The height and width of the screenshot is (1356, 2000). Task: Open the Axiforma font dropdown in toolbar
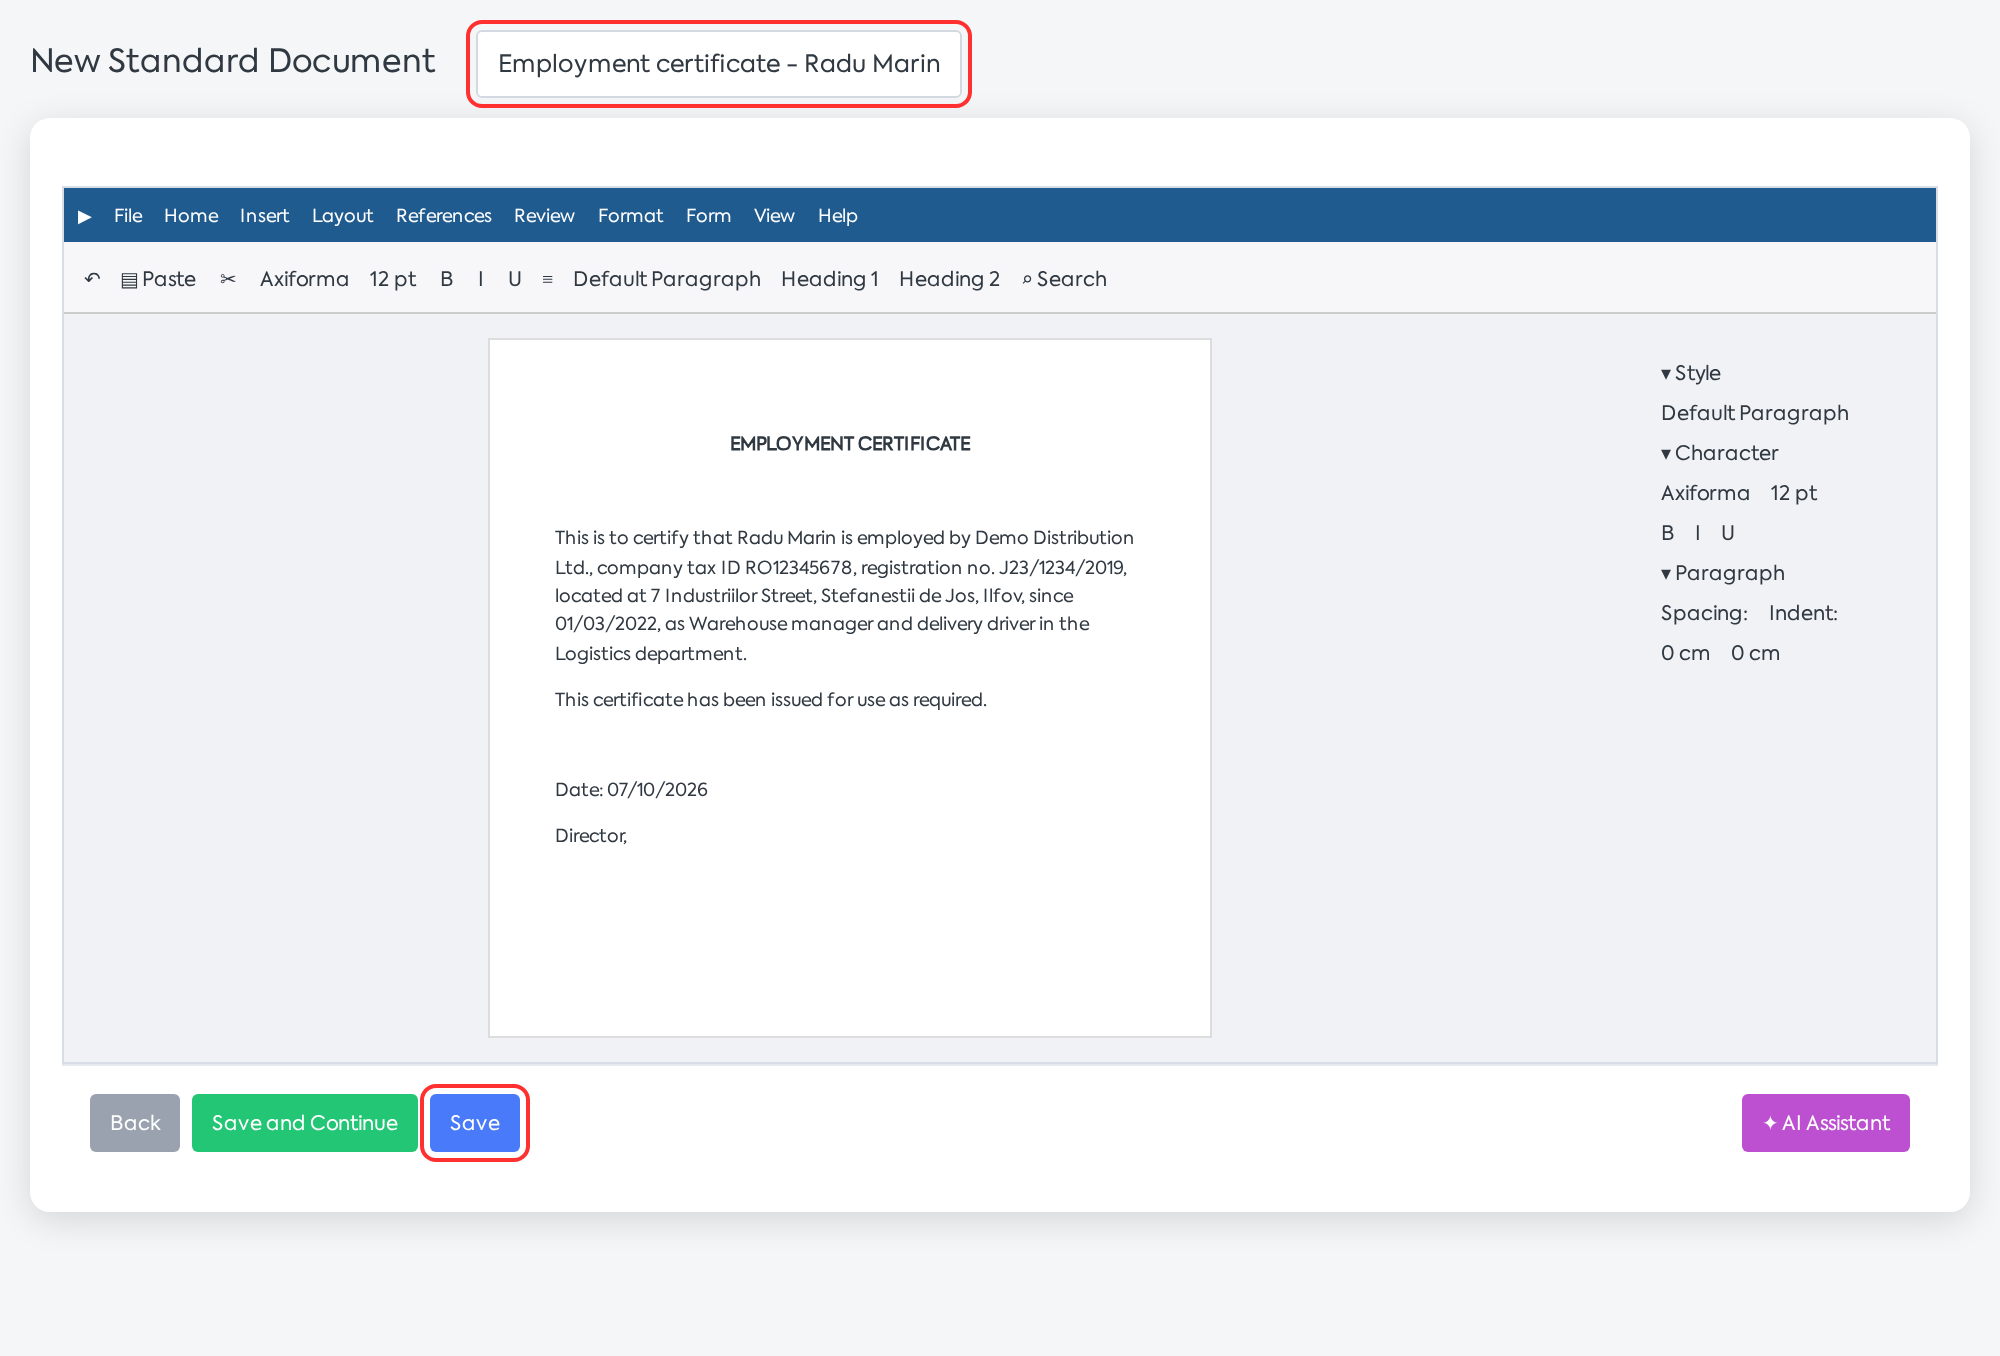[x=304, y=279]
